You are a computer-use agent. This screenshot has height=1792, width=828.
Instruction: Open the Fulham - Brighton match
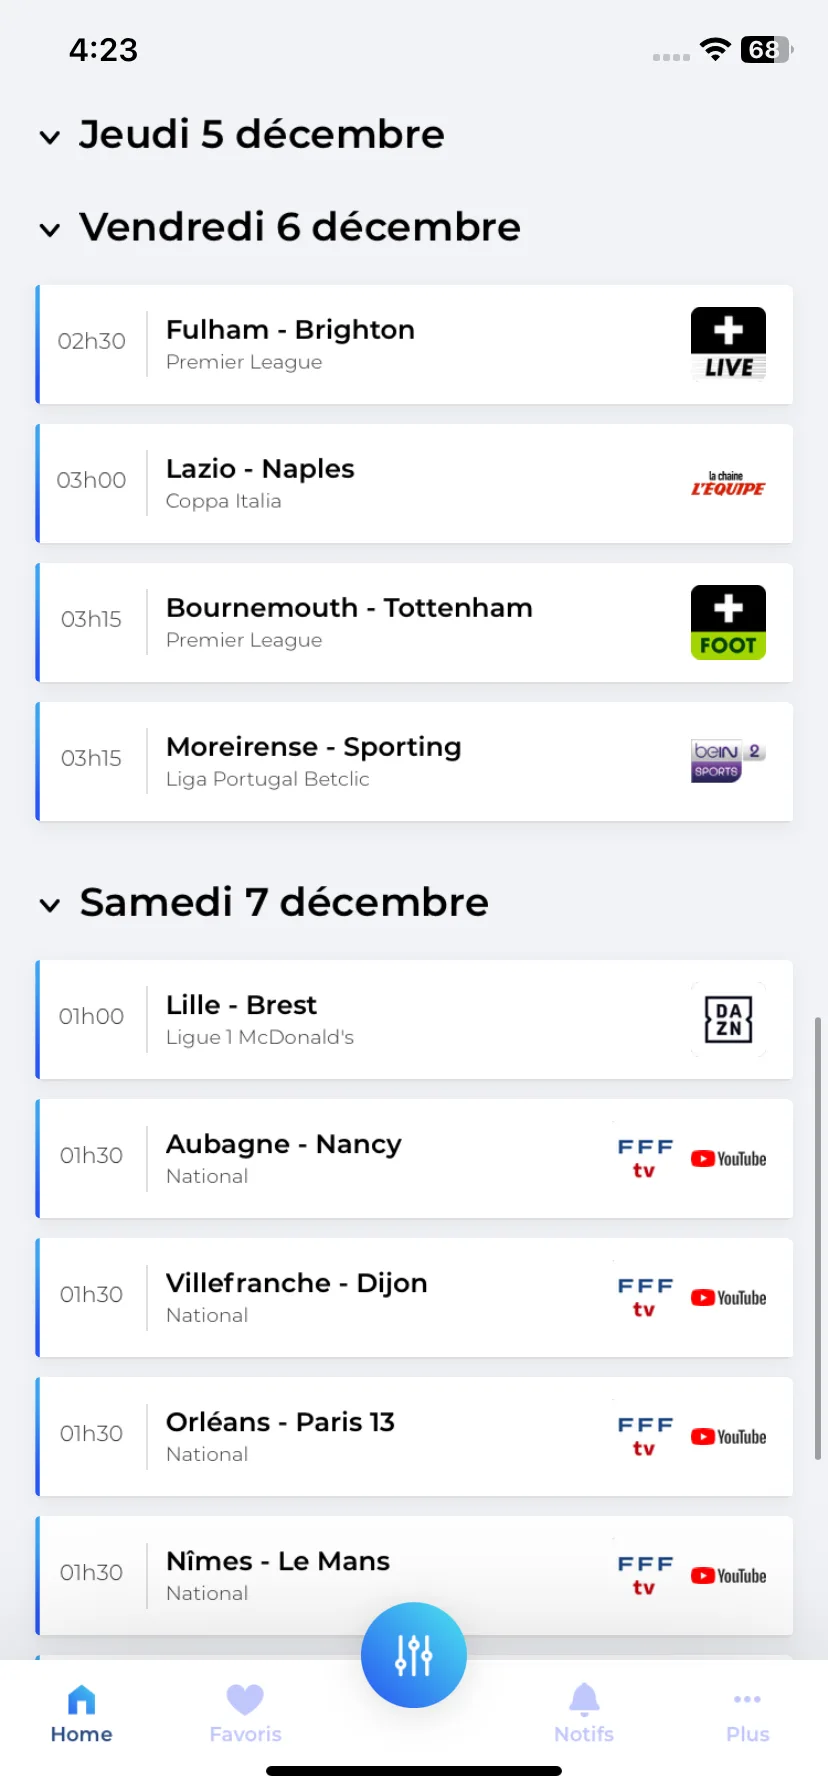tap(414, 345)
